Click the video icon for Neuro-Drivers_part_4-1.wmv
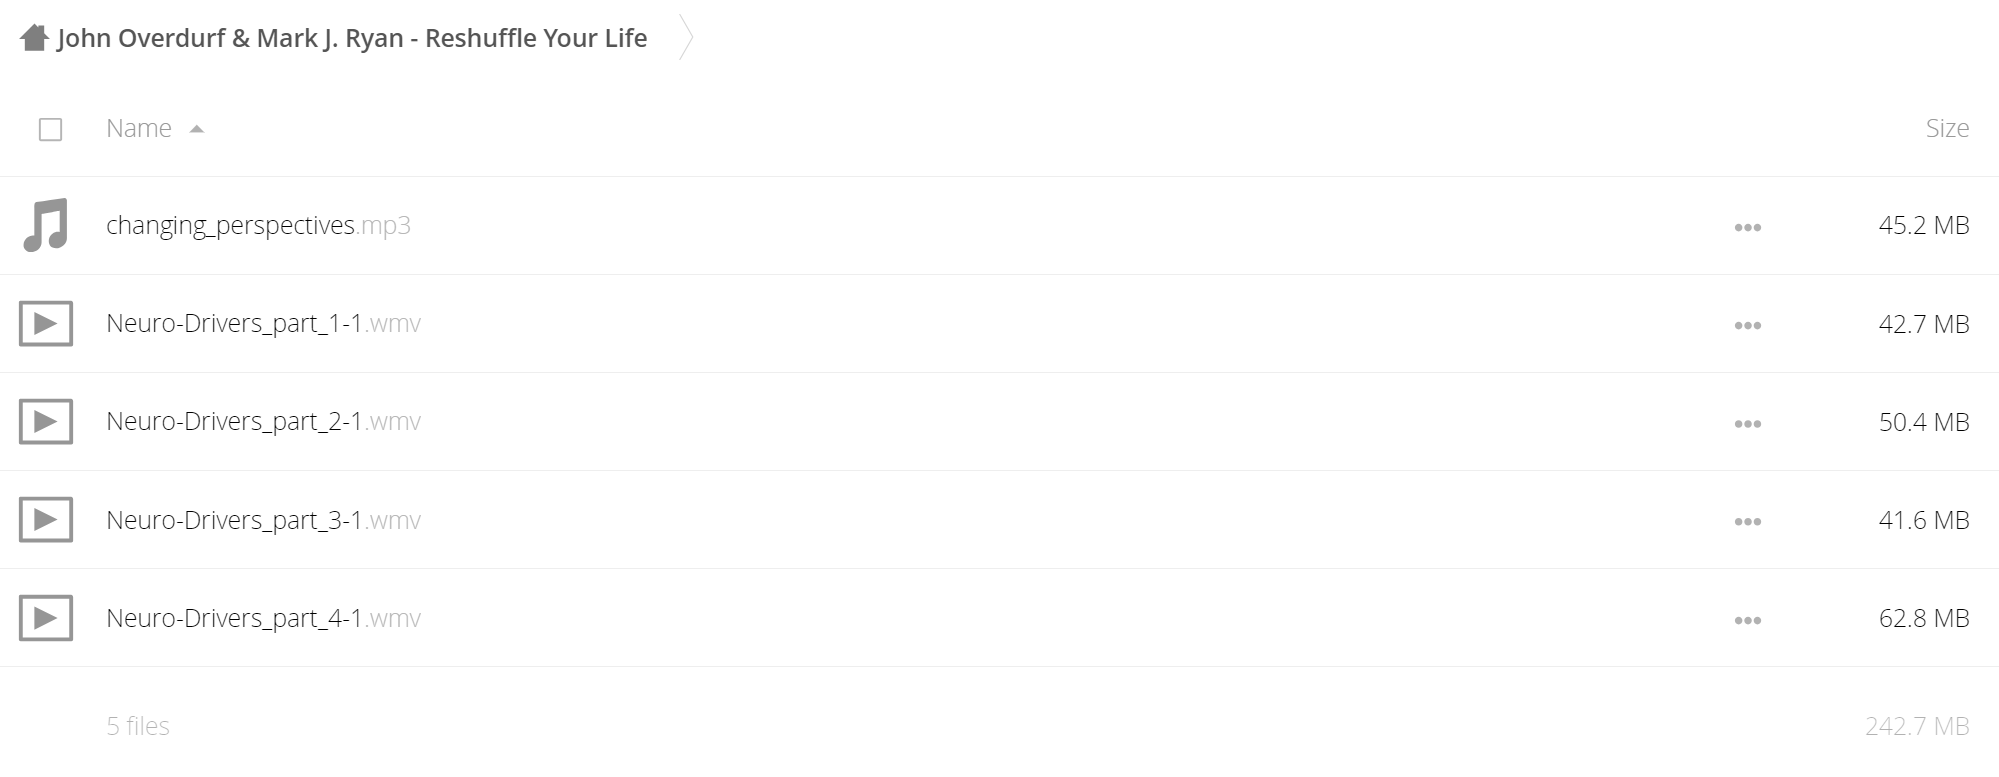 tap(46, 618)
